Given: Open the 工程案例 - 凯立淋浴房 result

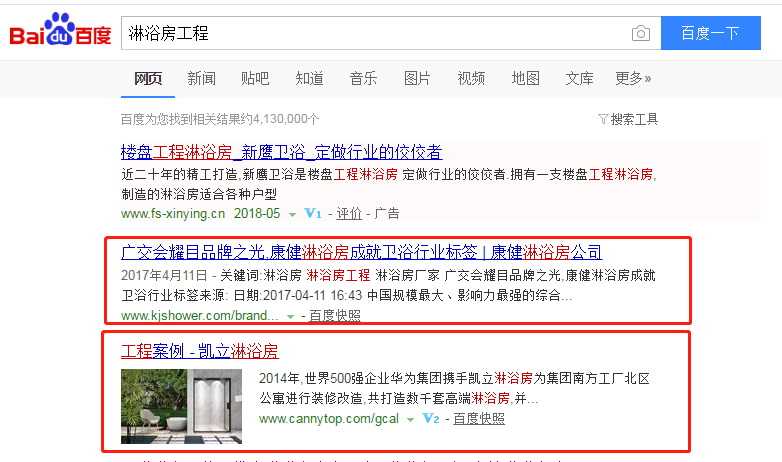Looking at the screenshot, I should pyautogui.click(x=199, y=351).
